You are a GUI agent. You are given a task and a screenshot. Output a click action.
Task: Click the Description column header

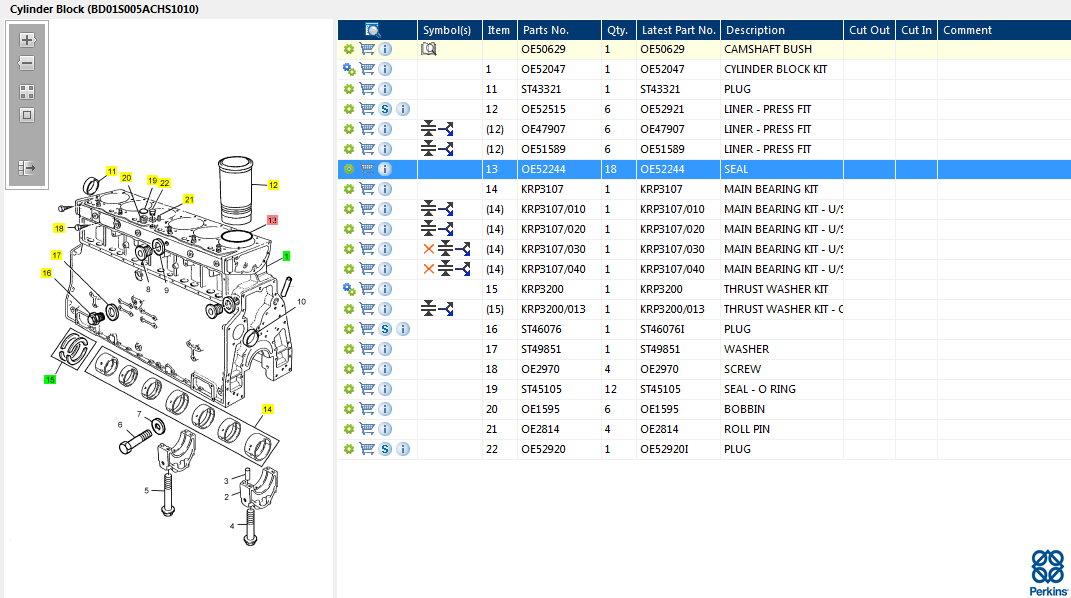coord(782,30)
